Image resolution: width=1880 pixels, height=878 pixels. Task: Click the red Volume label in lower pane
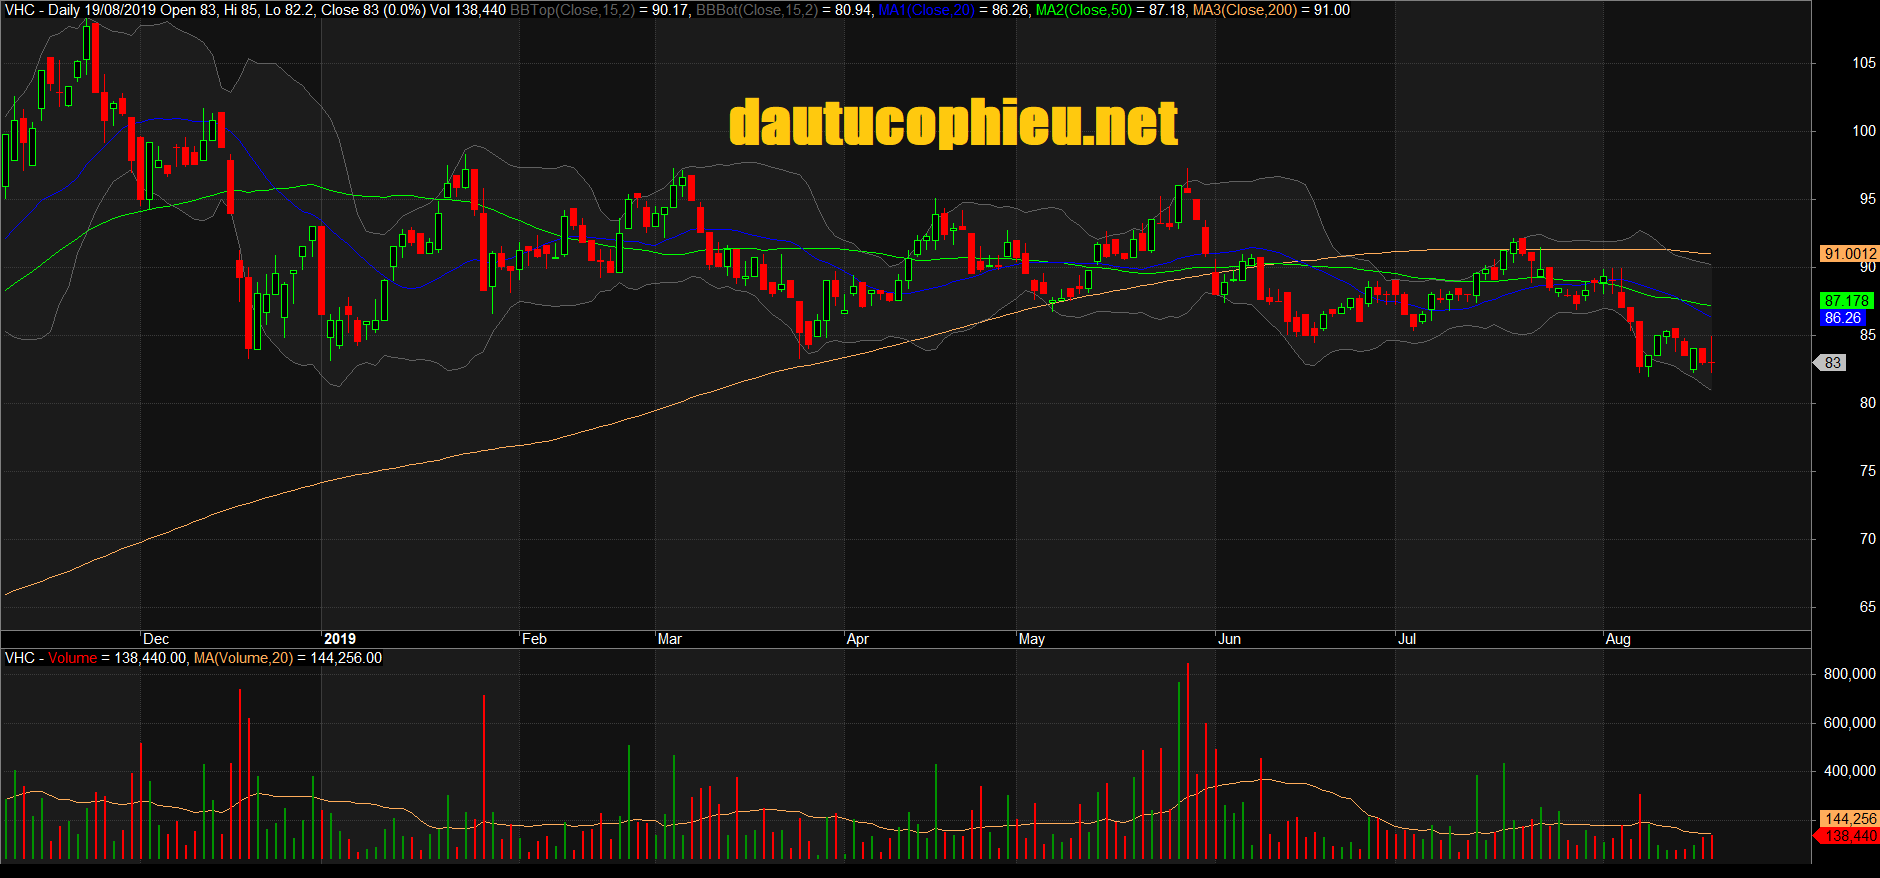(x=73, y=658)
